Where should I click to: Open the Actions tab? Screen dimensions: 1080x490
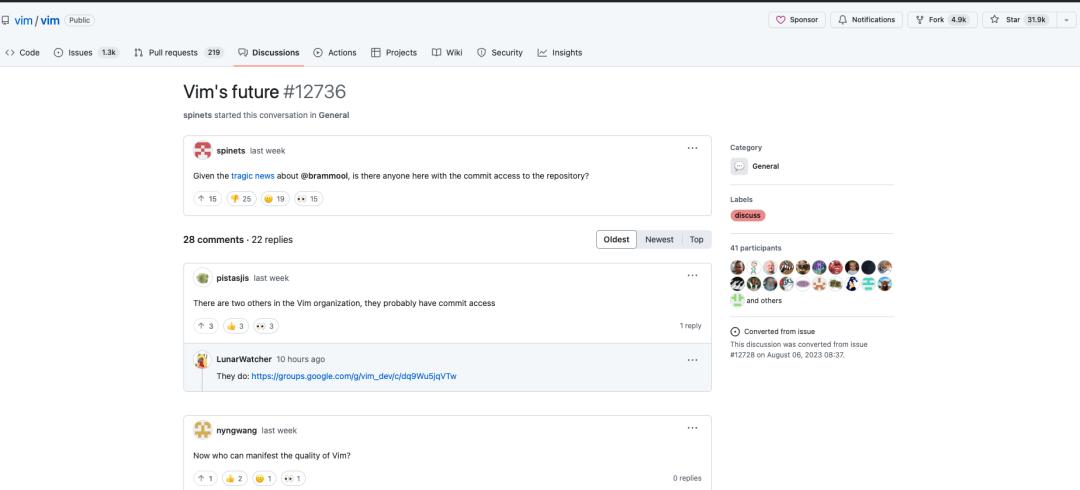point(335,52)
